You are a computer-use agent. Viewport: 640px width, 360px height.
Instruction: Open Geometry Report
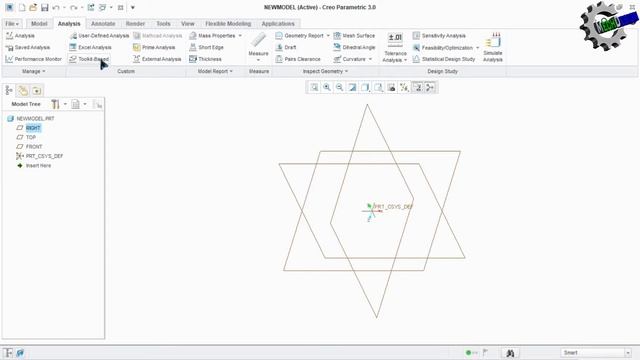300,36
